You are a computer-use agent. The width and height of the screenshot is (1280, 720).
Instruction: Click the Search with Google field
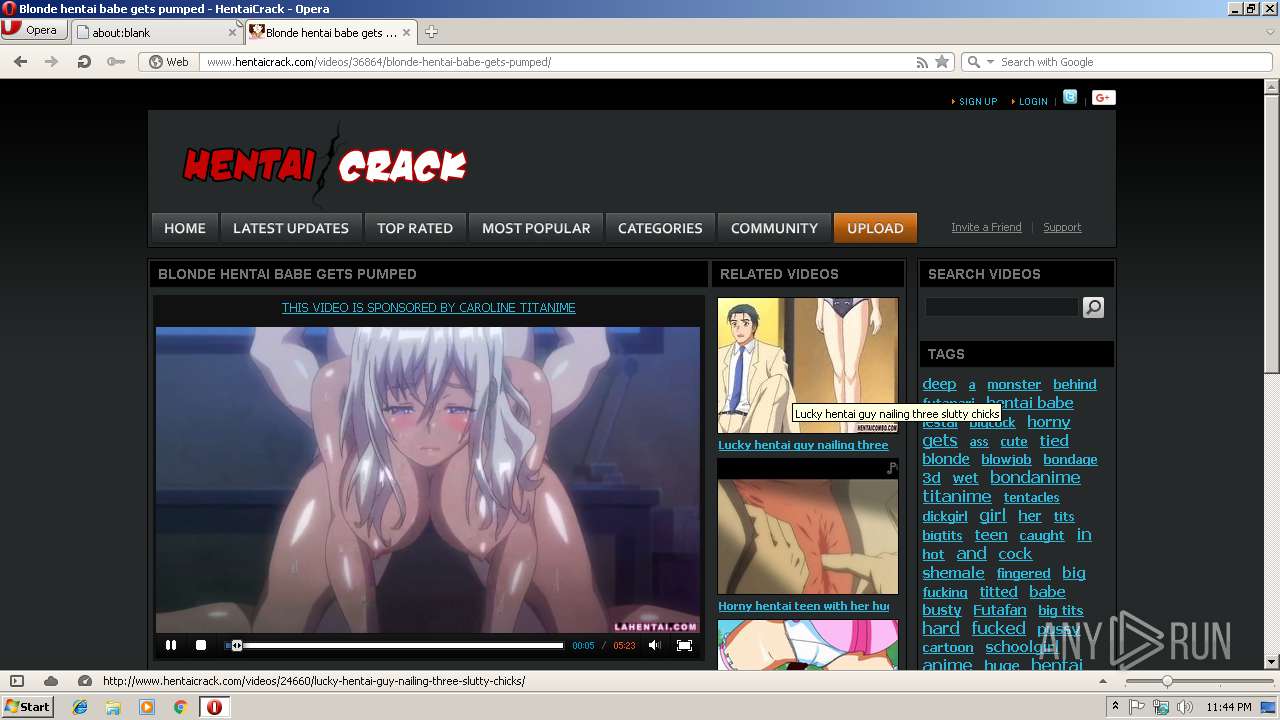(1135, 62)
